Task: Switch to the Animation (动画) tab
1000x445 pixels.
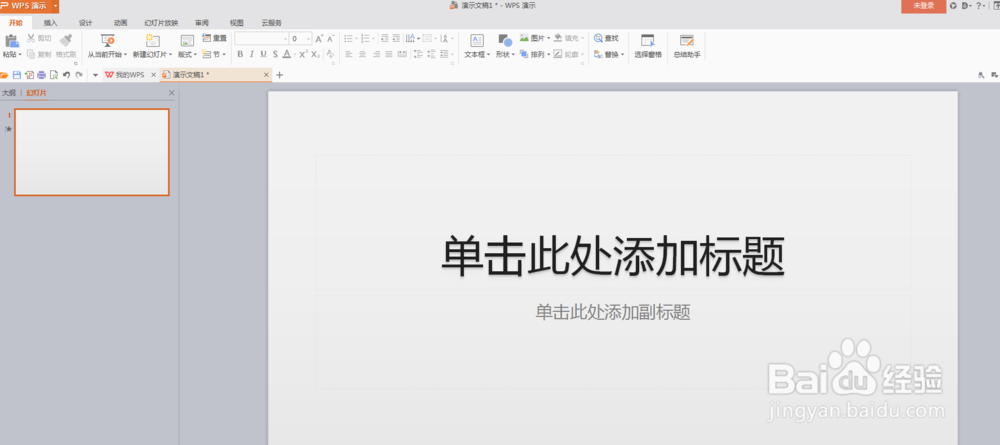Action: (x=121, y=23)
